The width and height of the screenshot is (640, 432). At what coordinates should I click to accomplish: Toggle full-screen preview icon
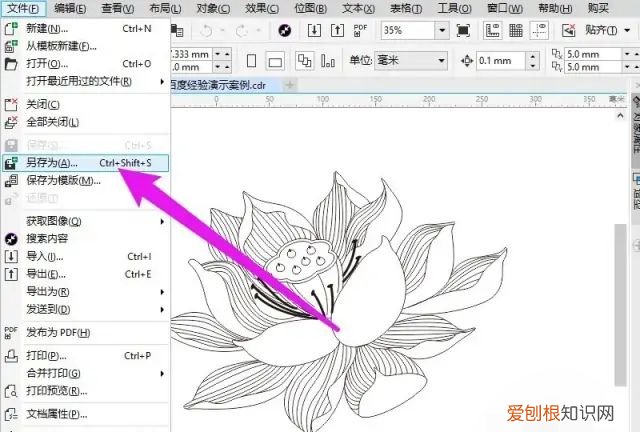[x=463, y=30]
